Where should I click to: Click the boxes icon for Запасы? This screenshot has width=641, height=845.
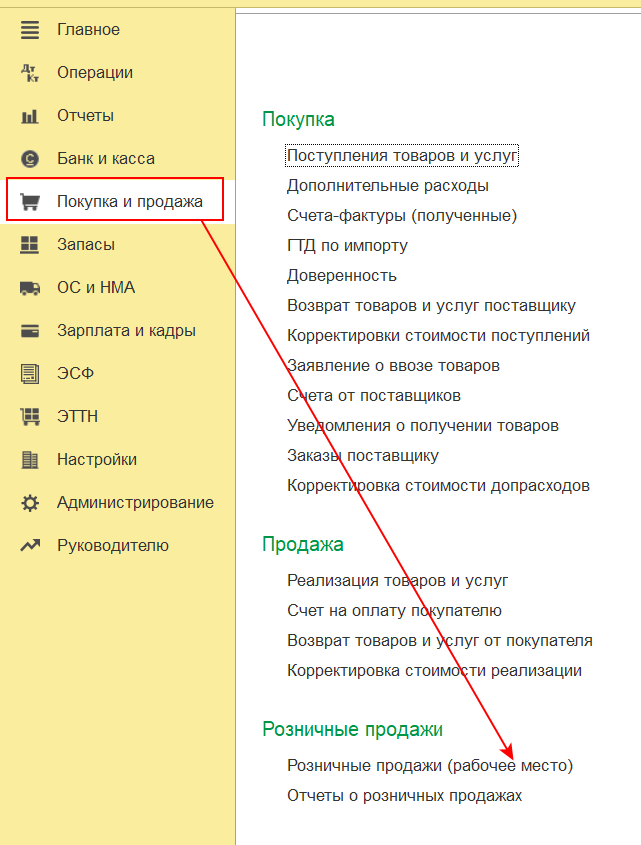point(30,245)
